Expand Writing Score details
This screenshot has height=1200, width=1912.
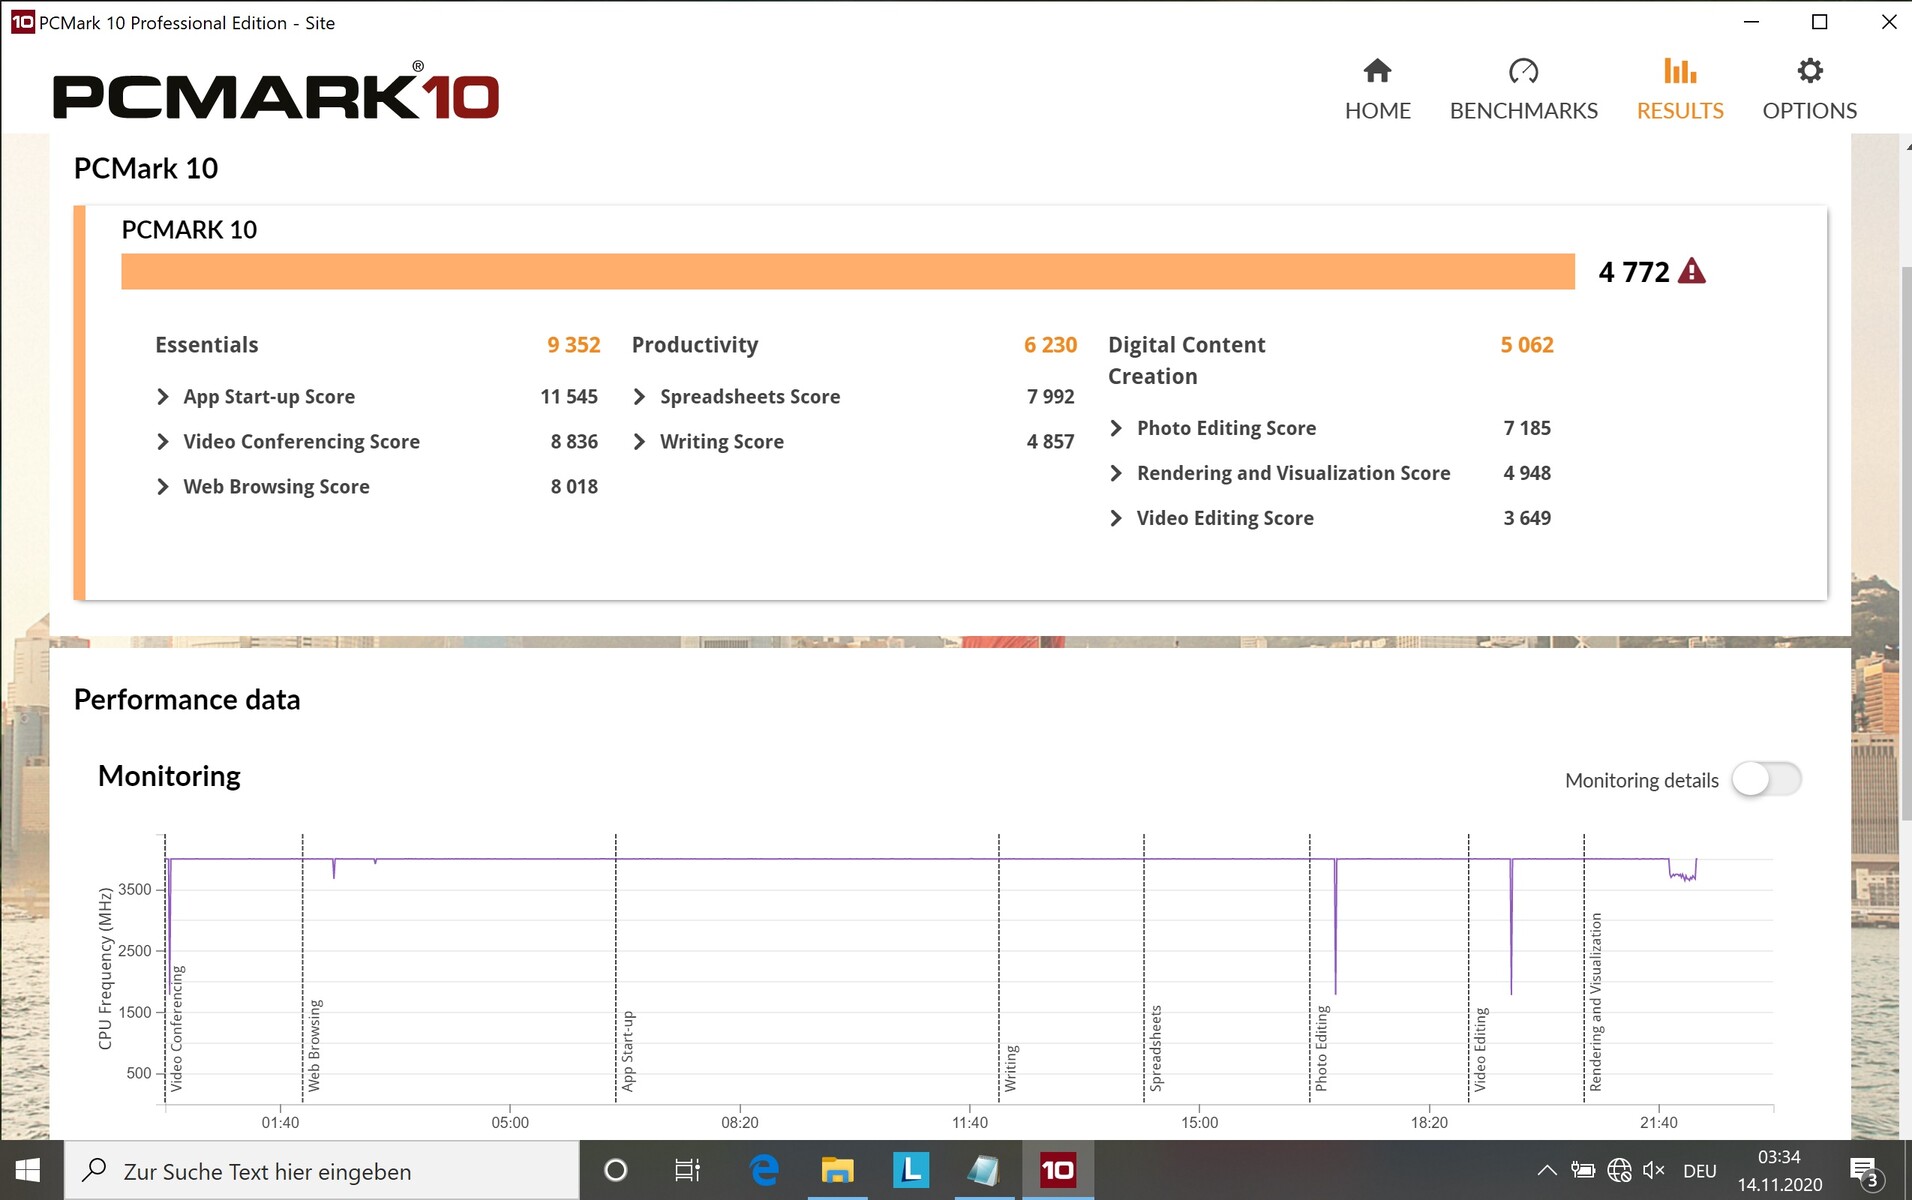640,442
